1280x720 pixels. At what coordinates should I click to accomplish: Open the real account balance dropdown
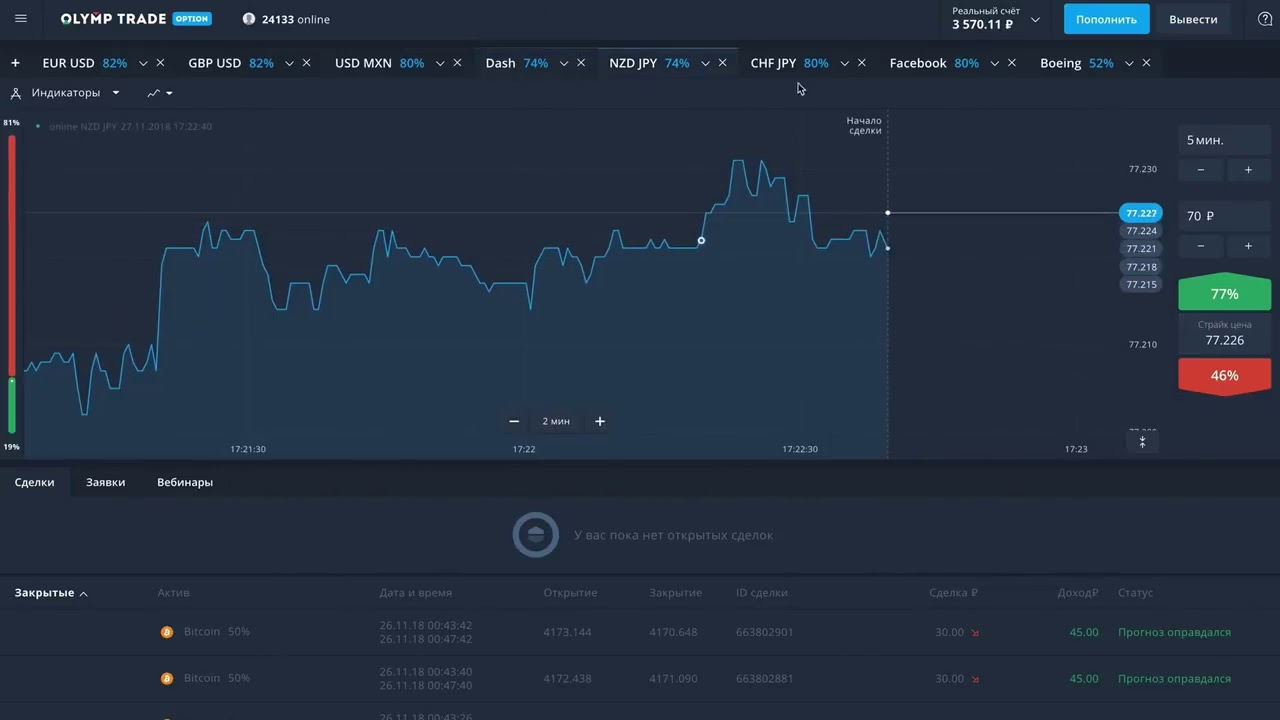coord(1035,19)
